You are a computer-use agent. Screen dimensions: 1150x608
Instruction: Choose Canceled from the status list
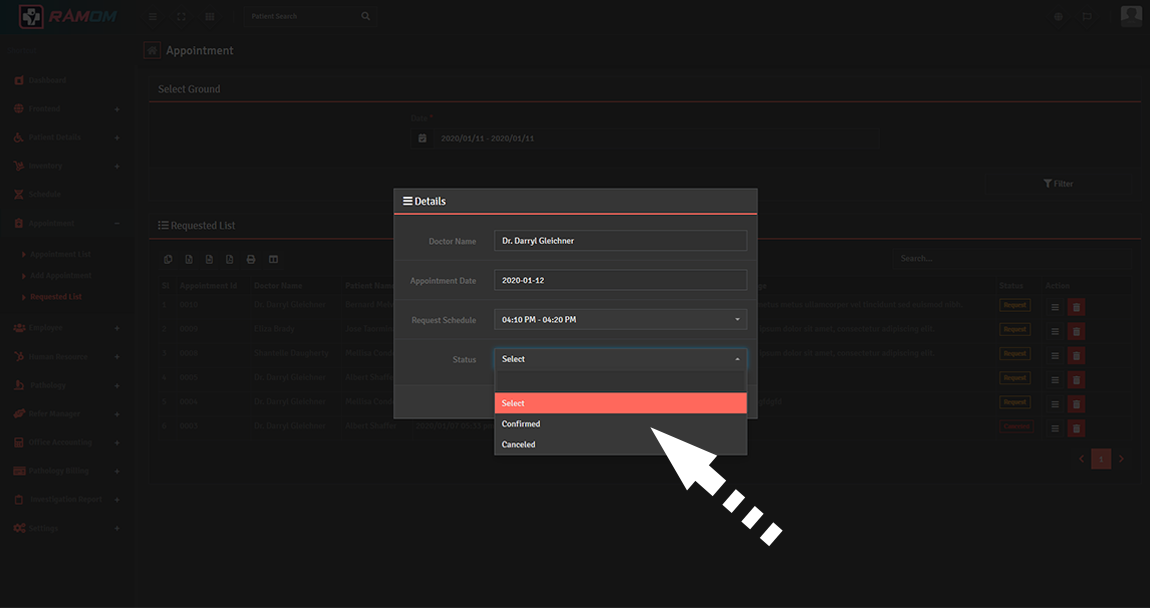620,444
